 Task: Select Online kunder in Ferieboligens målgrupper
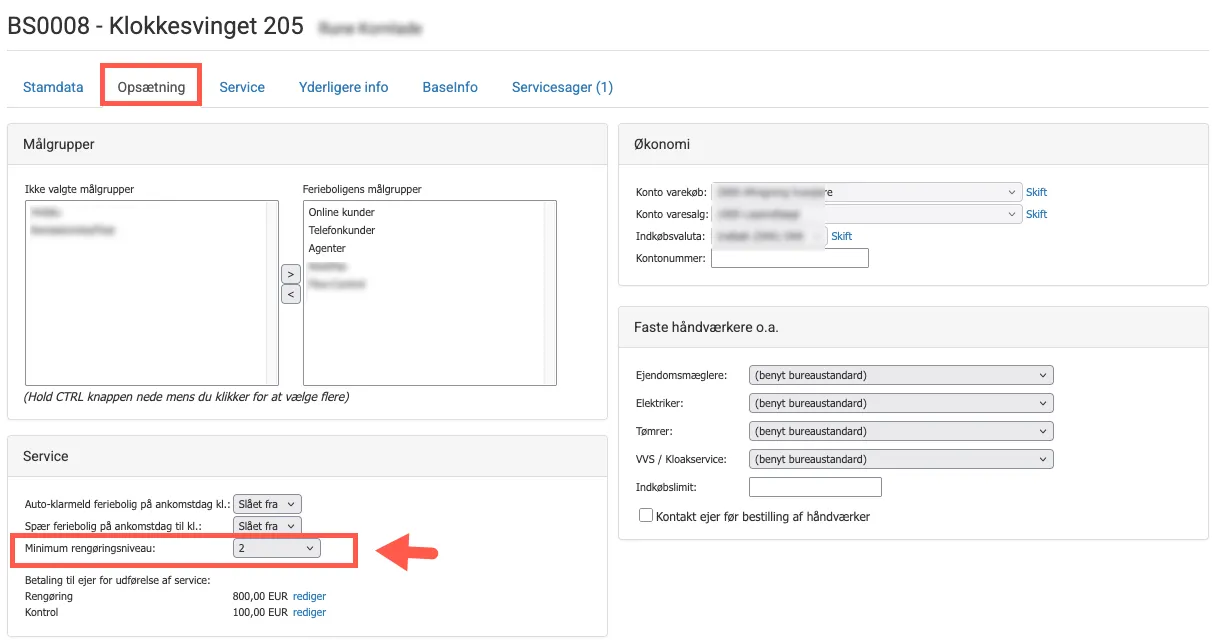coord(341,212)
